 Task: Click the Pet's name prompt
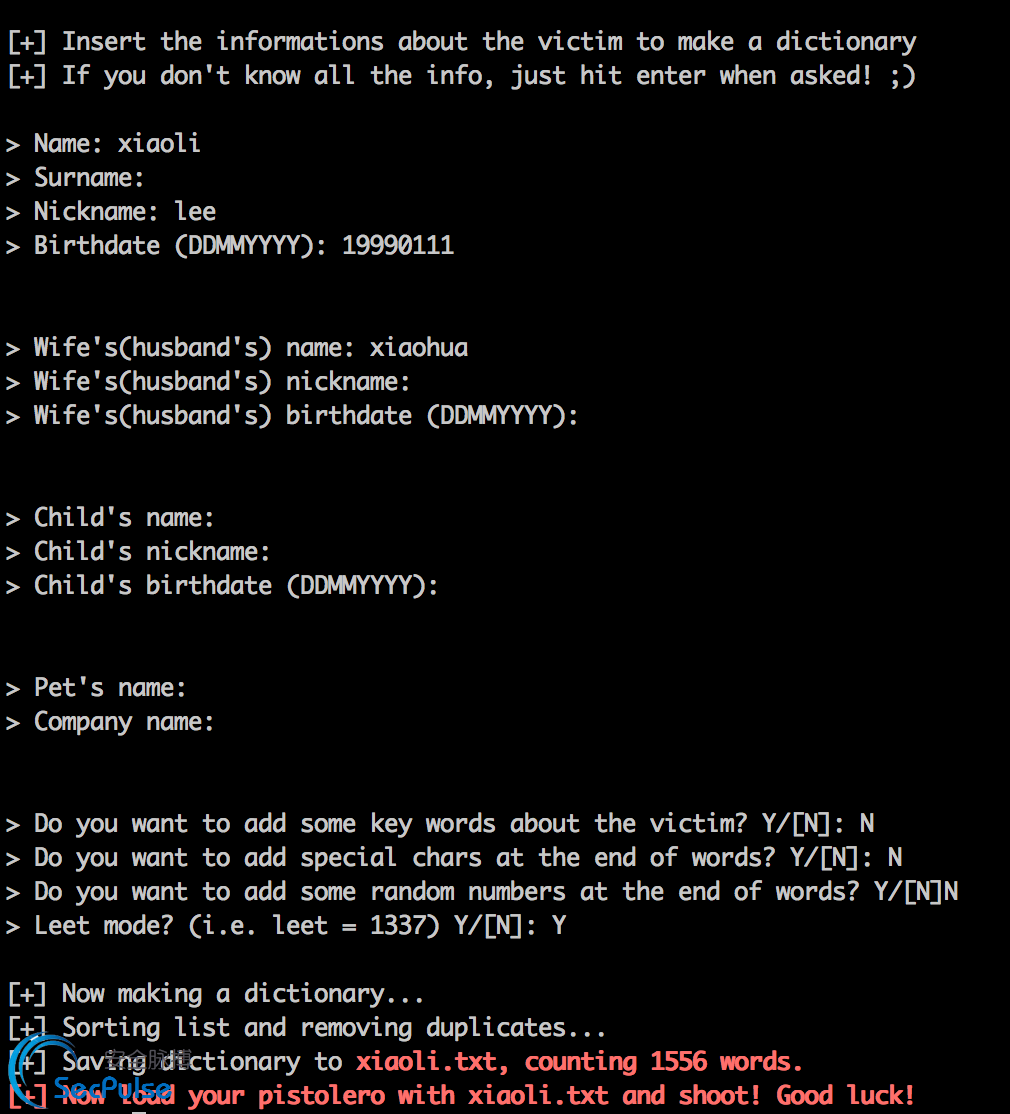pos(96,688)
